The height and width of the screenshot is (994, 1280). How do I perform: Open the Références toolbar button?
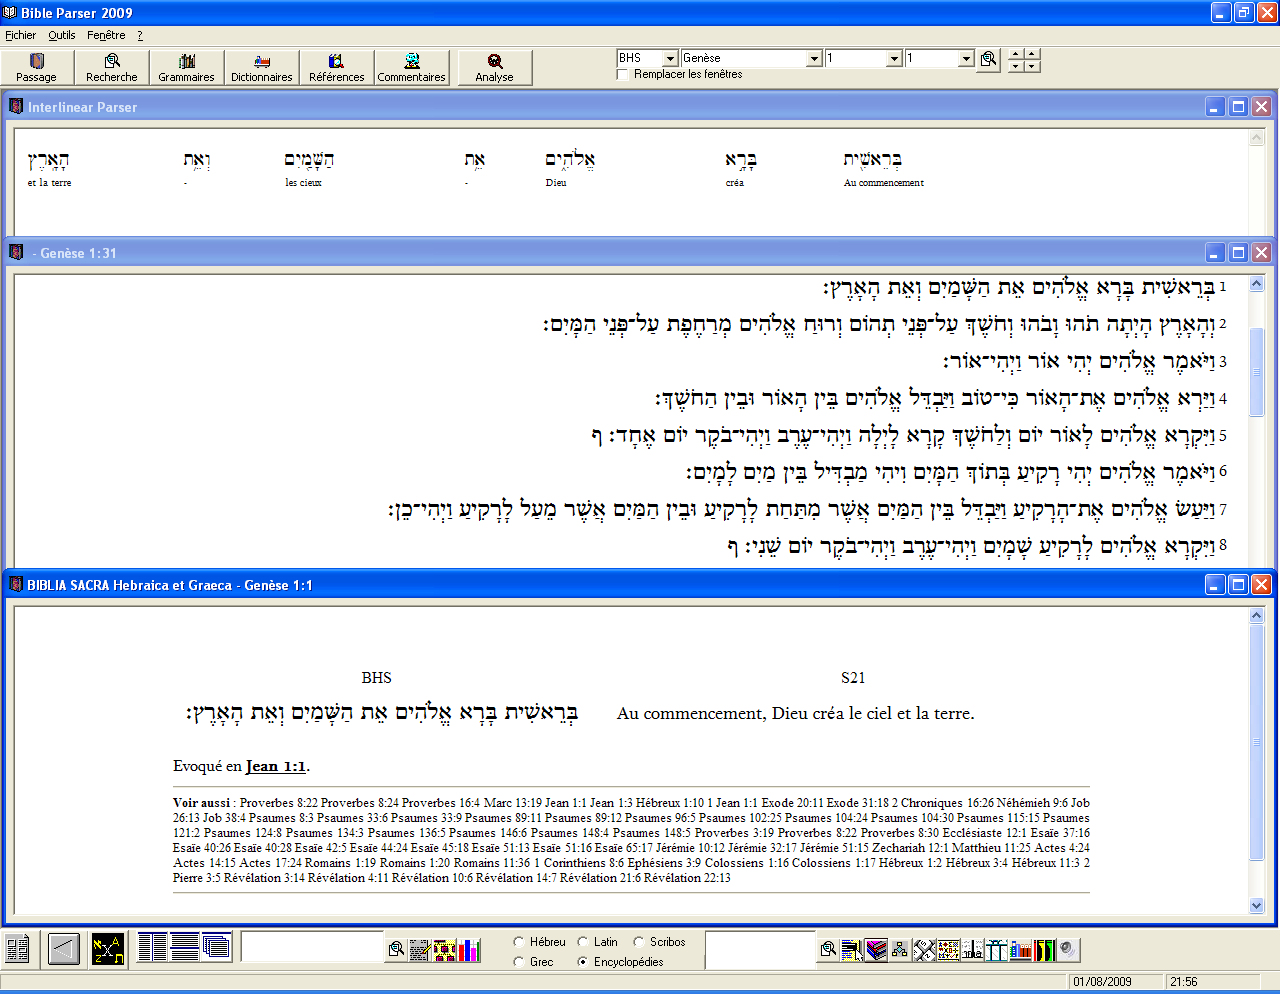coord(337,68)
